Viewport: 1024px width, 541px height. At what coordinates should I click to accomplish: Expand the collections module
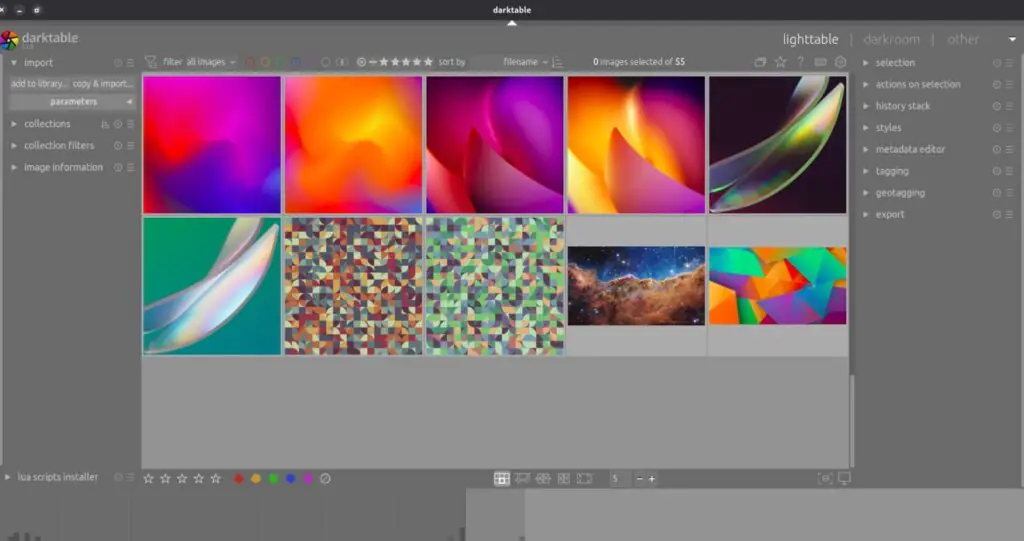14,124
